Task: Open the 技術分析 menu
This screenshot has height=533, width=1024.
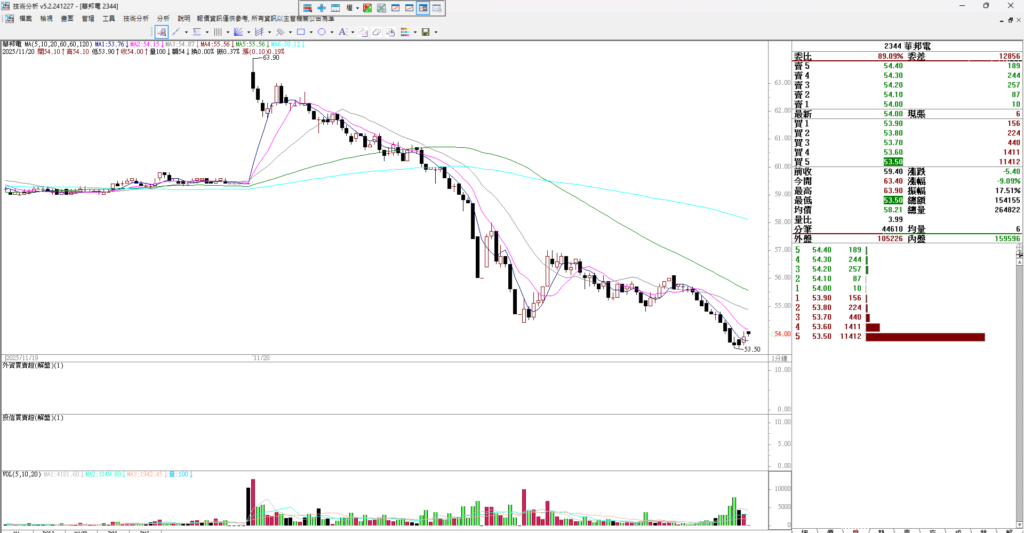Action: 136,19
